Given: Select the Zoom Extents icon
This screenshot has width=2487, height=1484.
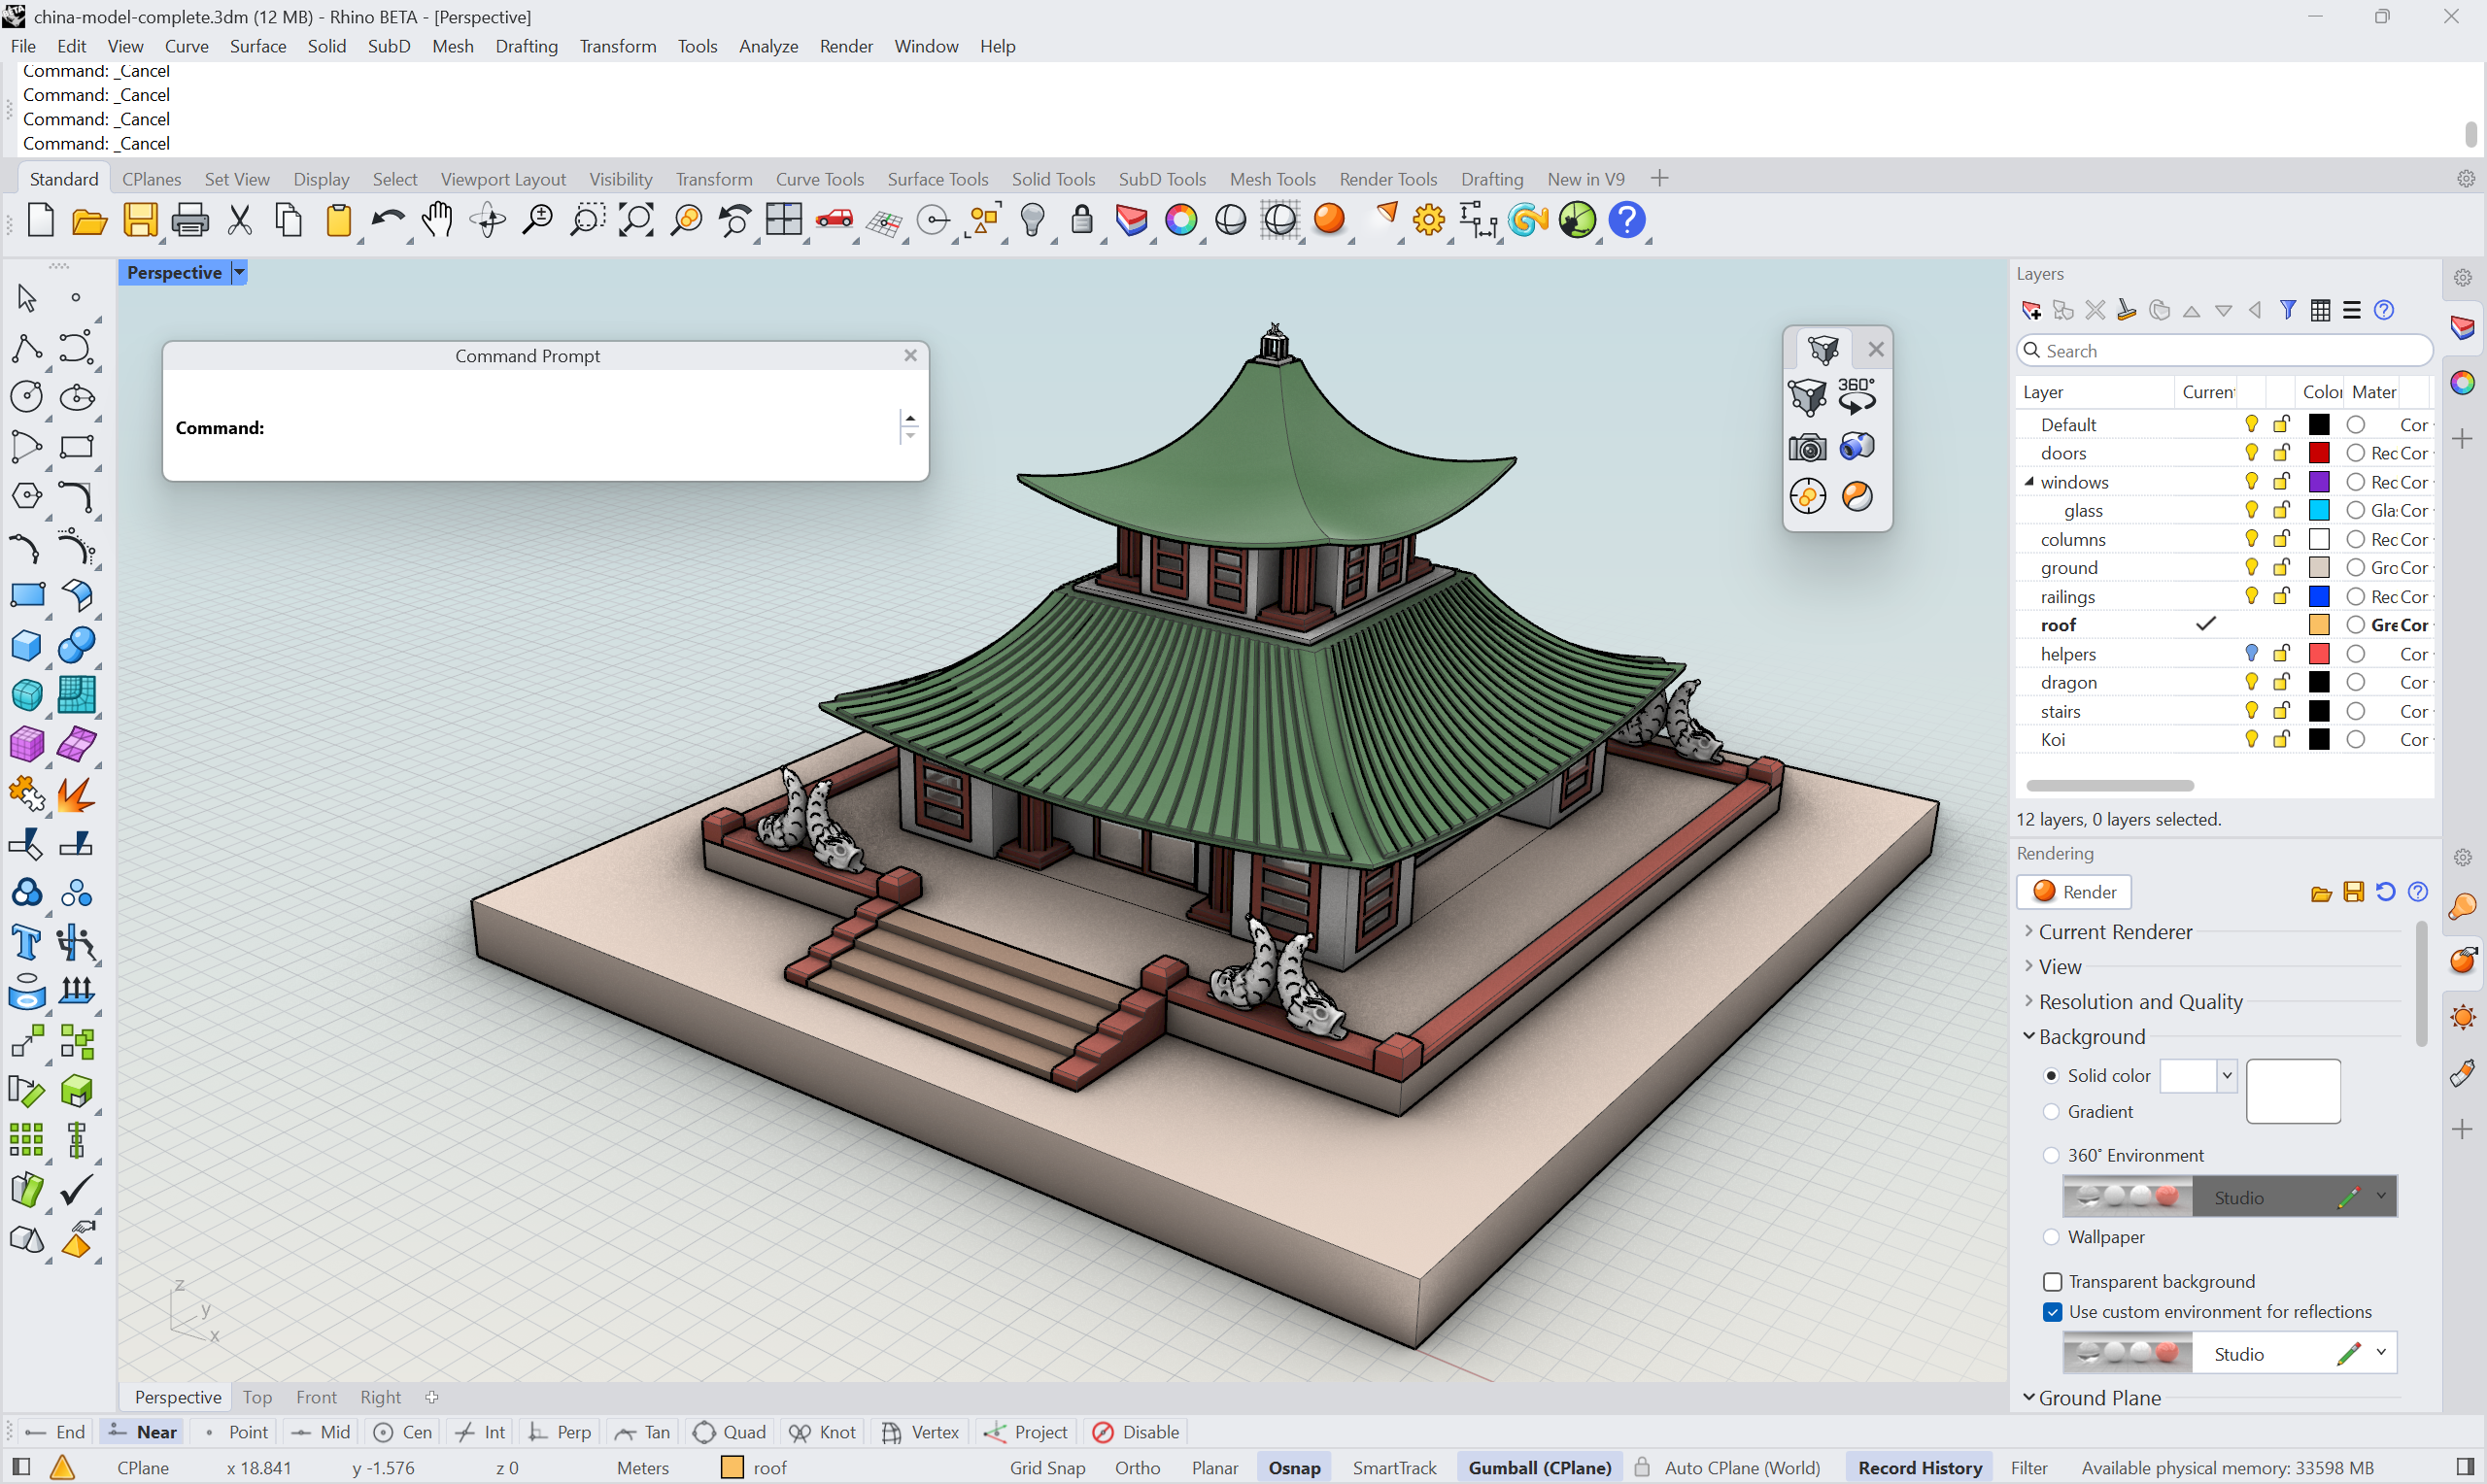Looking at the screenshot, I should [636, 220].
